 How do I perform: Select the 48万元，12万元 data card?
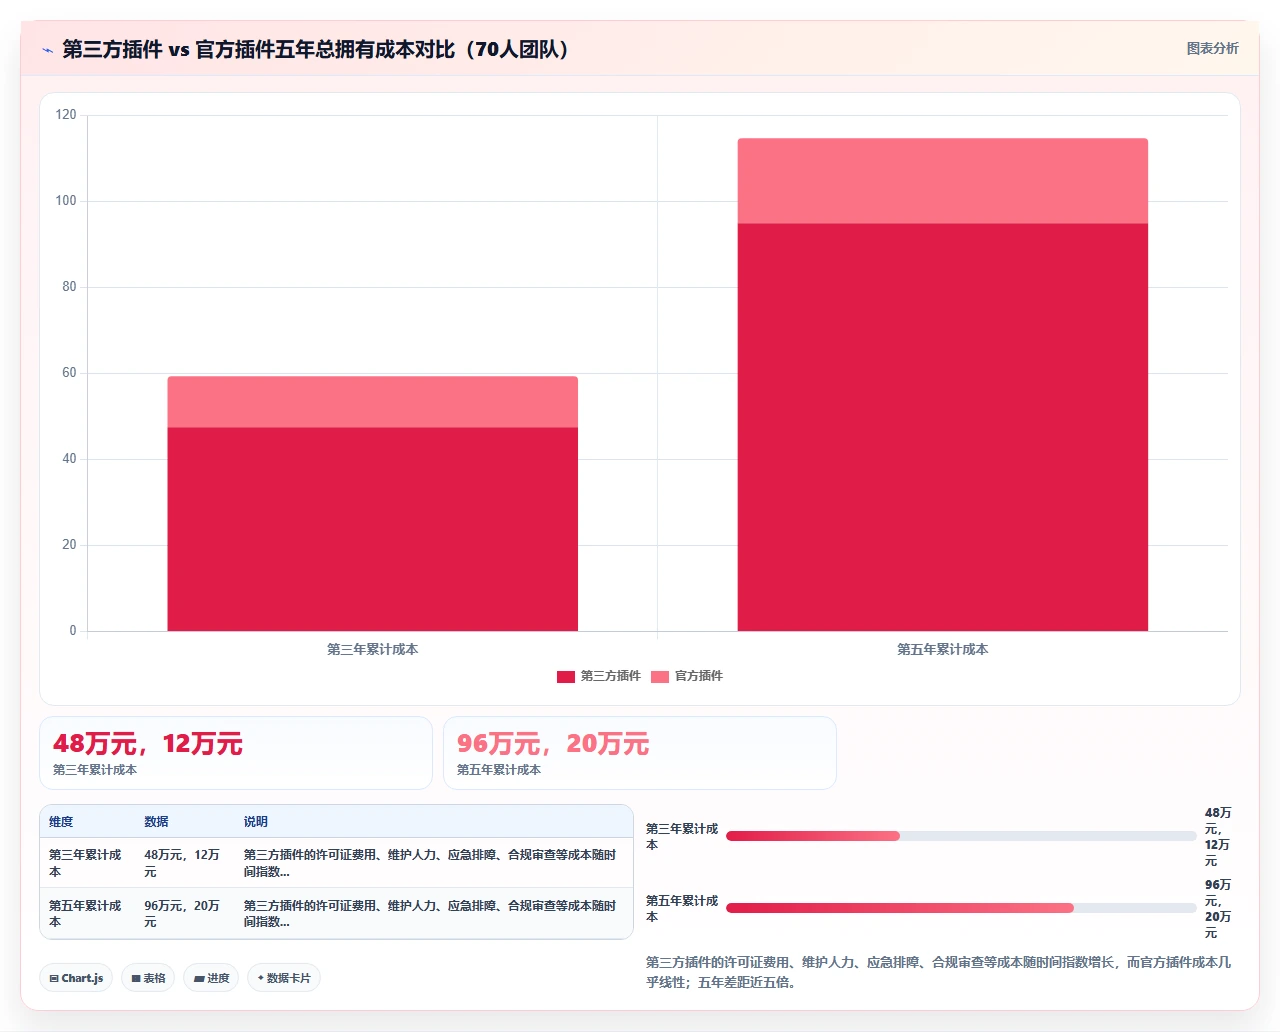click(x=236, y=753)
